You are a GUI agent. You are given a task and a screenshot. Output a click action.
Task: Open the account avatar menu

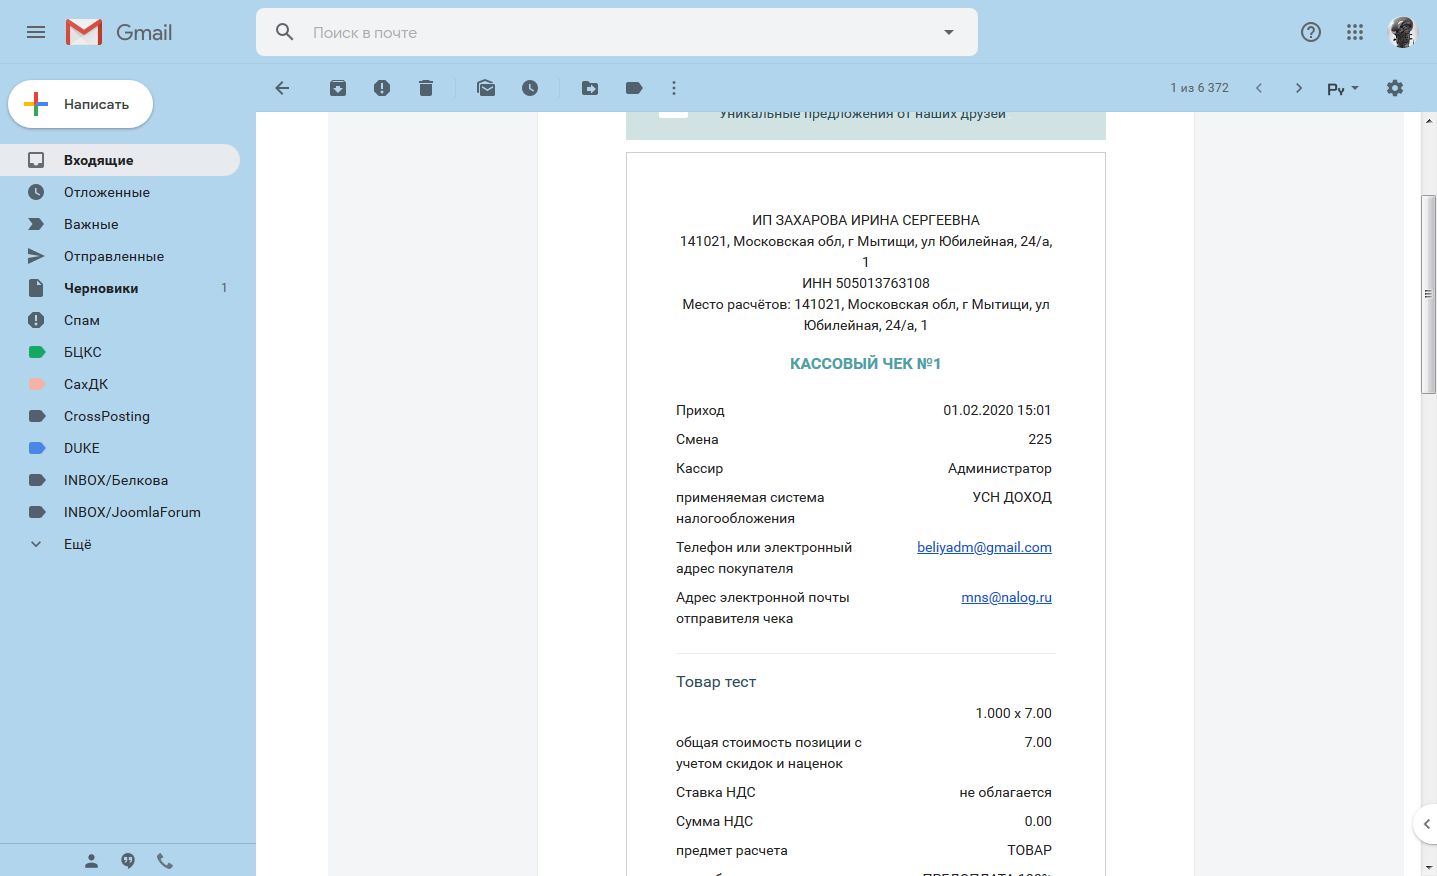1403,32
